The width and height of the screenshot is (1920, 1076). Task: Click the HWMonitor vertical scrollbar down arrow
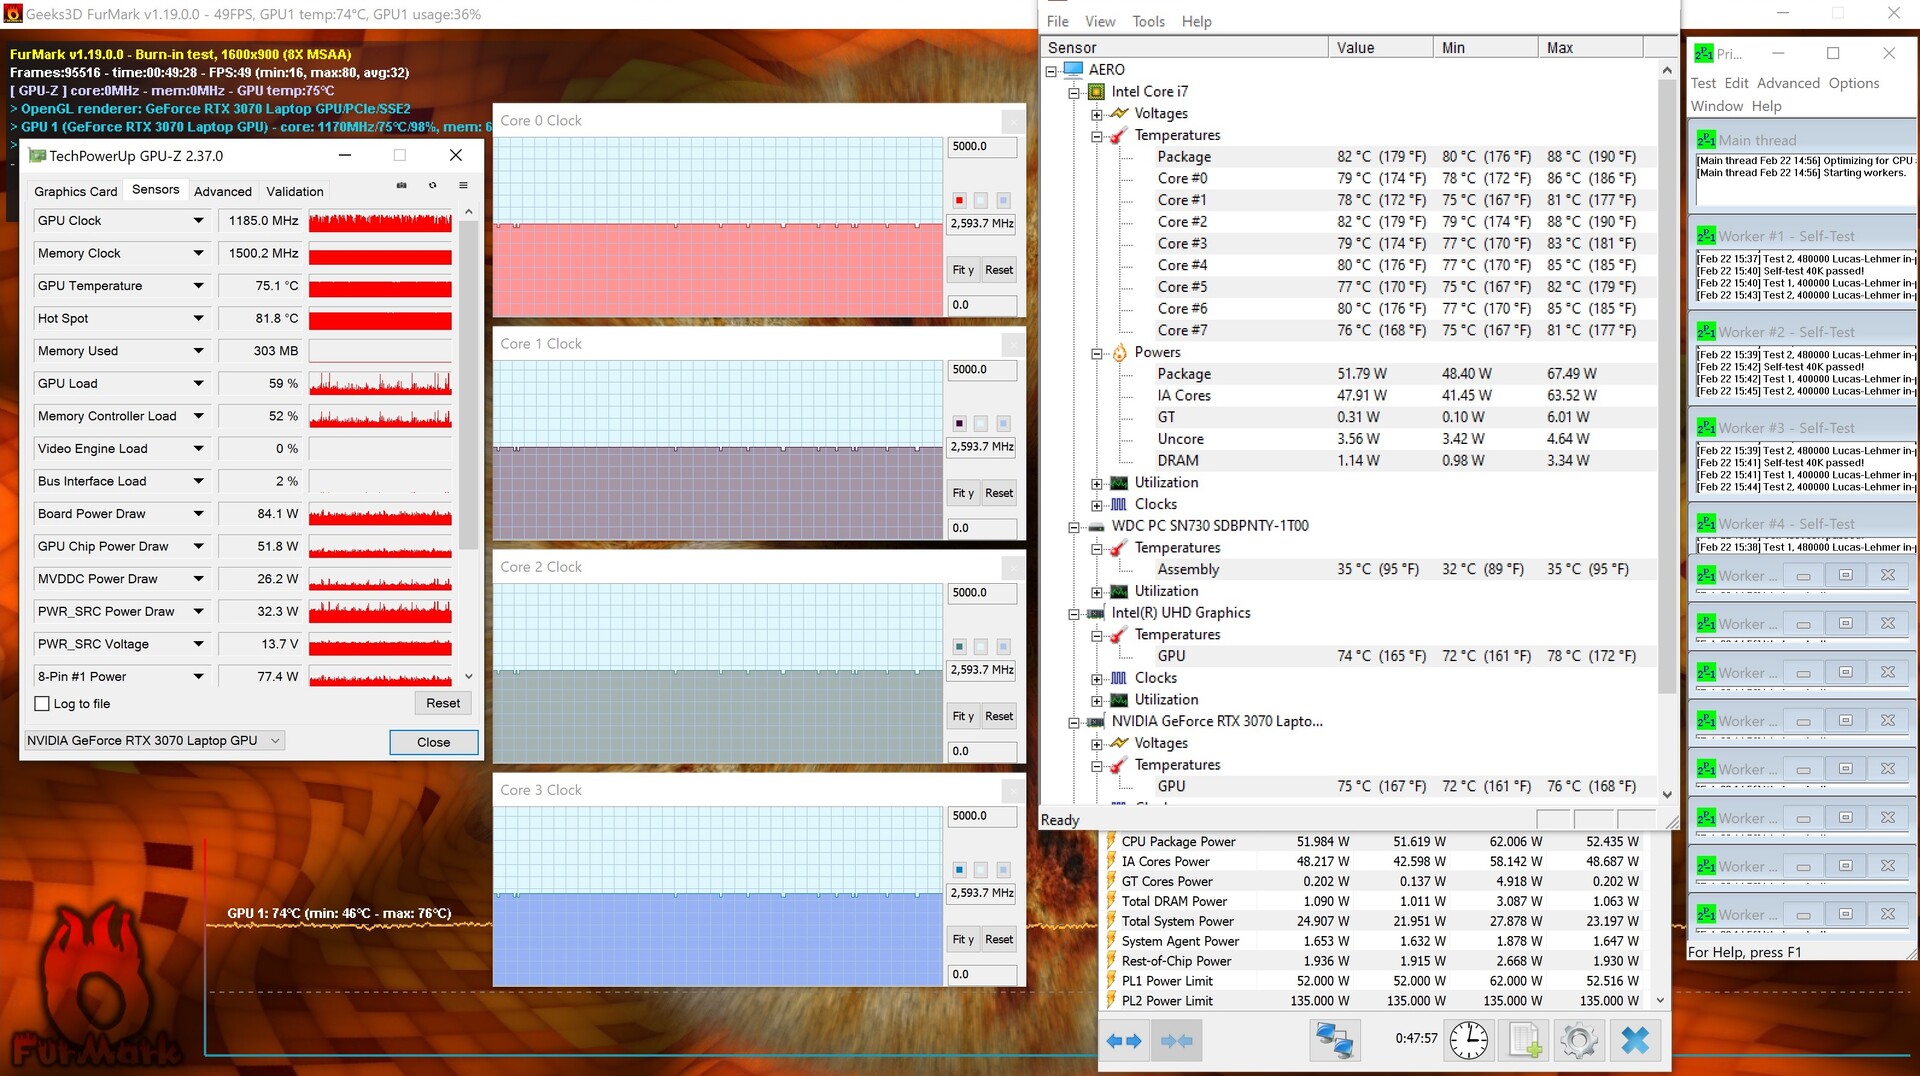click(x=1666, y=794)
